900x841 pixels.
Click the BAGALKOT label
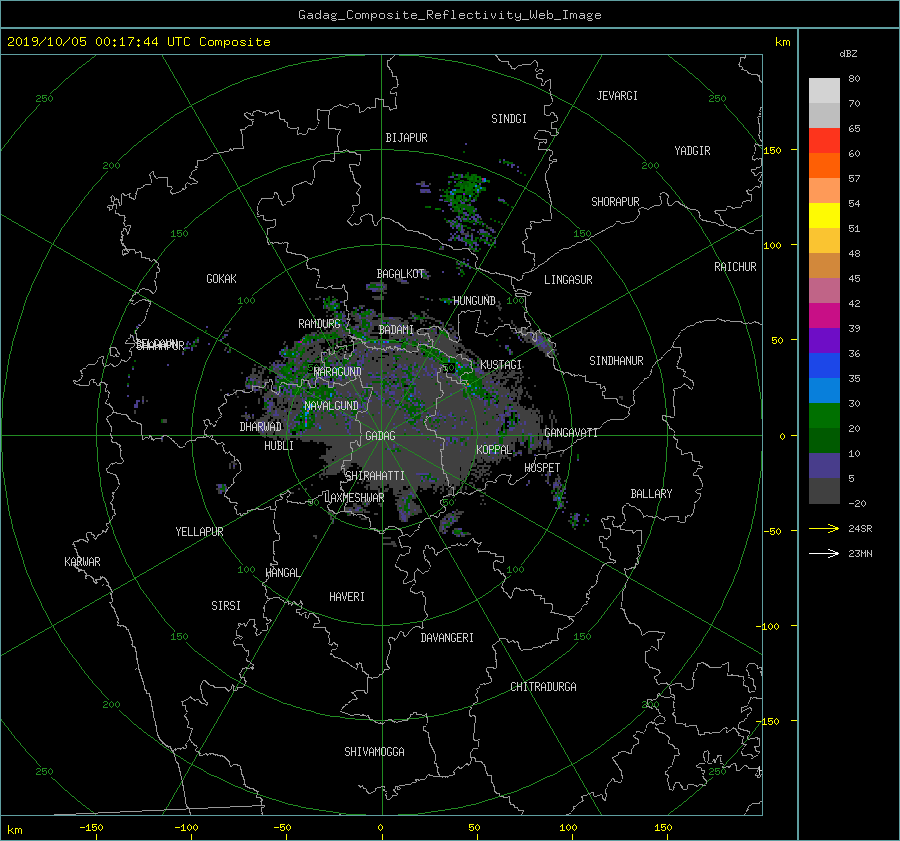pyautogui.click(x=401, y=274)
